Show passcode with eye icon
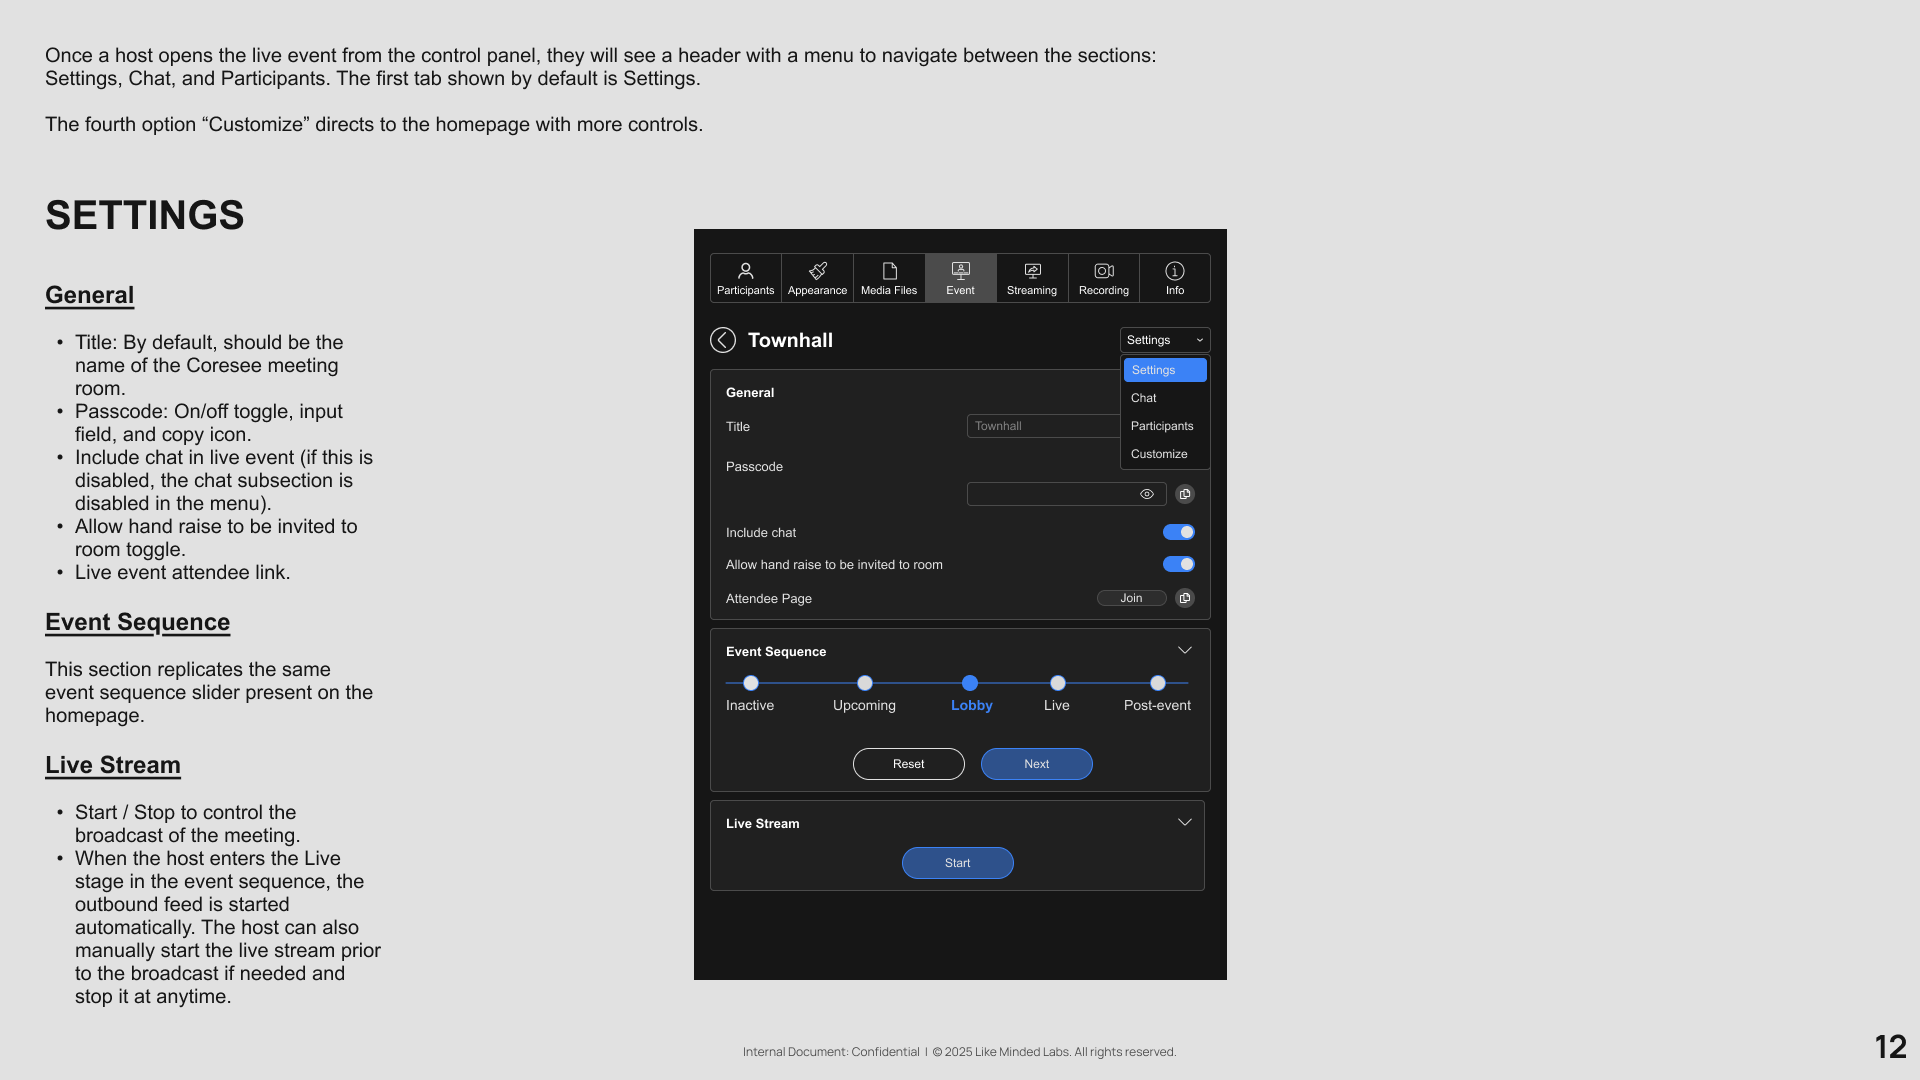This screenshot has height=1080, width=1920. tap(1147, 494)
